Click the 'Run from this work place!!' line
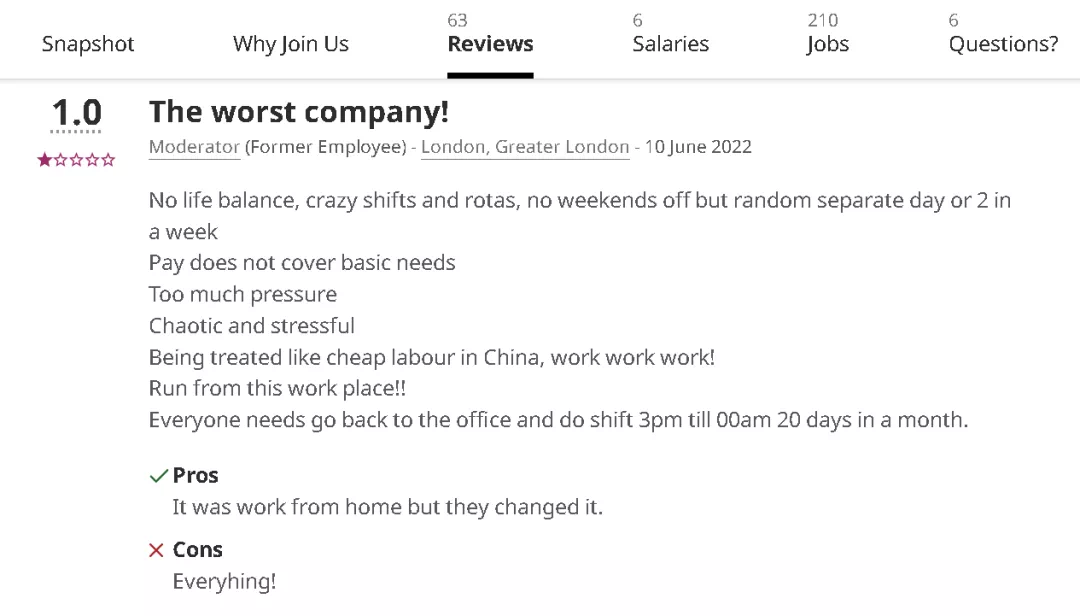This screenshot has width=1080, height=616. pos(277,388)
